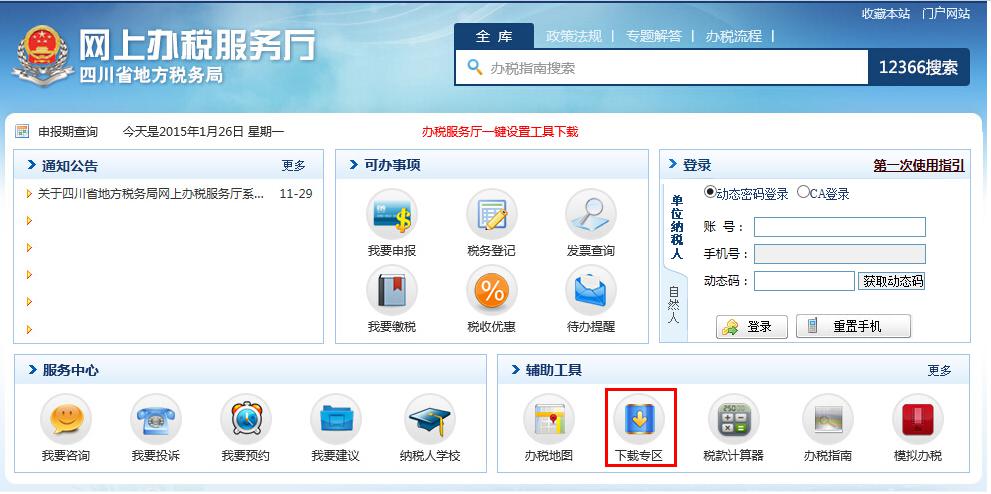
Task: Open the 关于四川省地方税务局网上办税服务厅系 notice
Action: point(151,193)
